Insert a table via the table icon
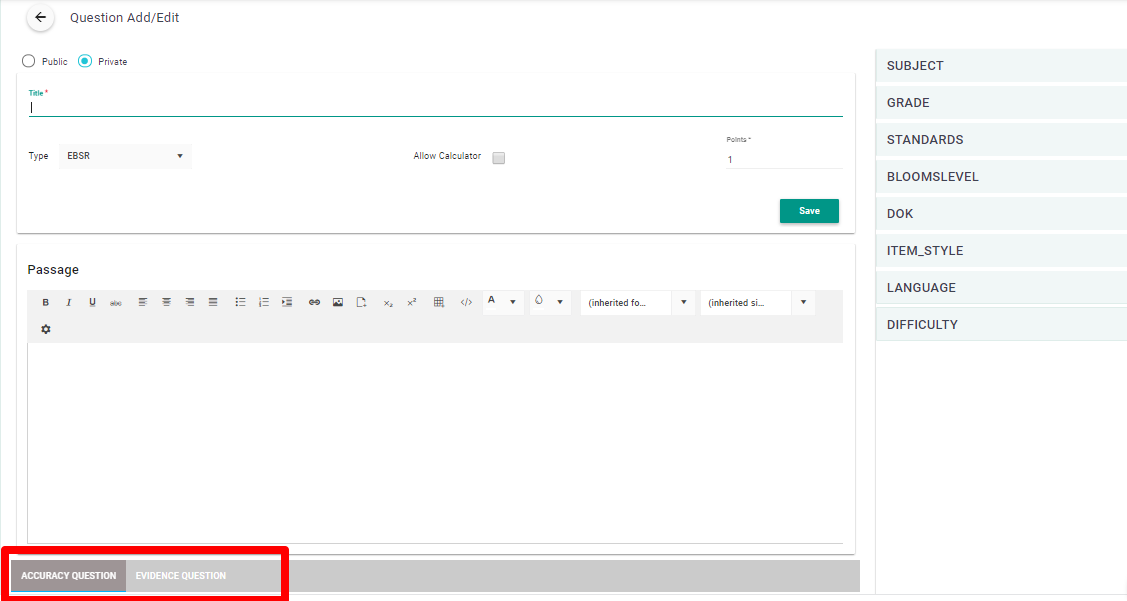 click(438, 302)
